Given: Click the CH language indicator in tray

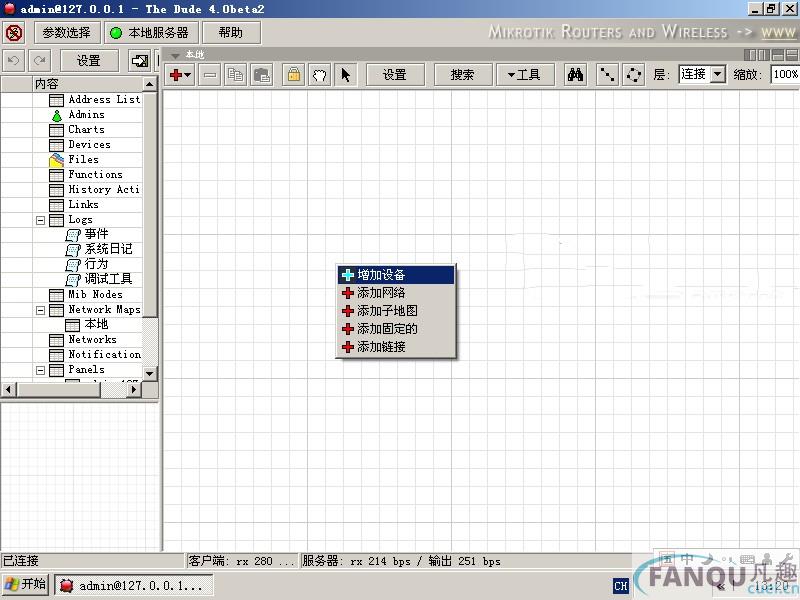Looking at the screenshot, I should [620, 586].
